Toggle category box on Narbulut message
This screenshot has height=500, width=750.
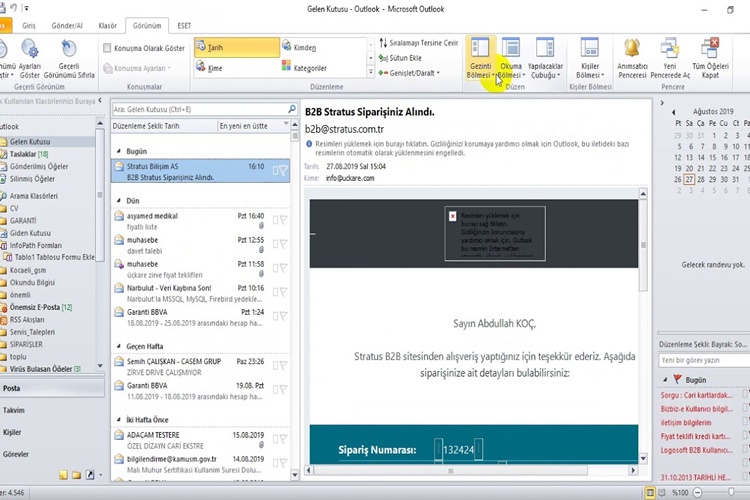coord(276,292)
